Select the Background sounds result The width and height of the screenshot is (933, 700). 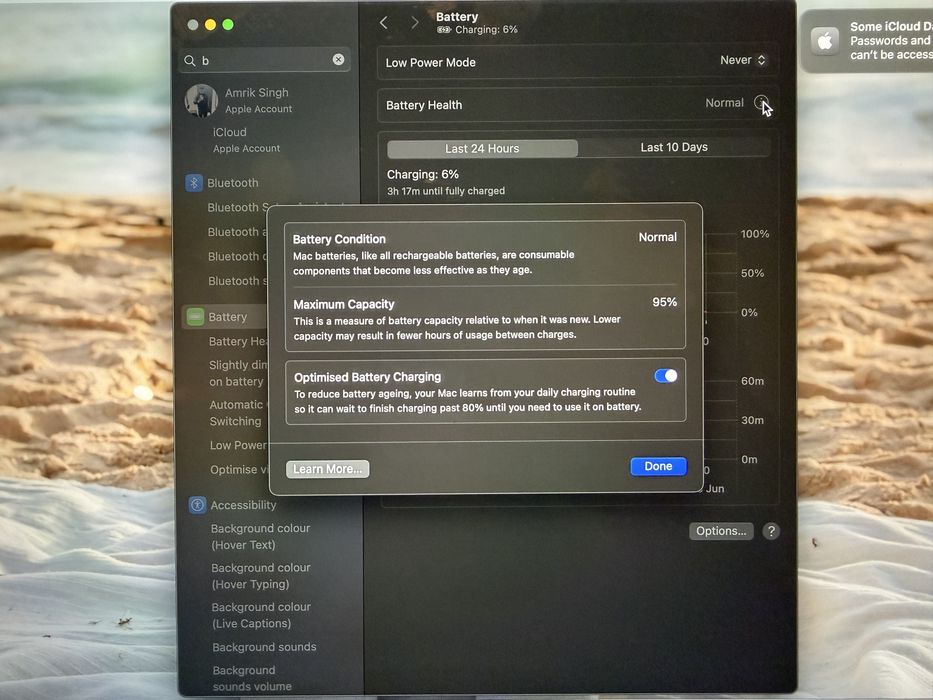click(264, 647)
